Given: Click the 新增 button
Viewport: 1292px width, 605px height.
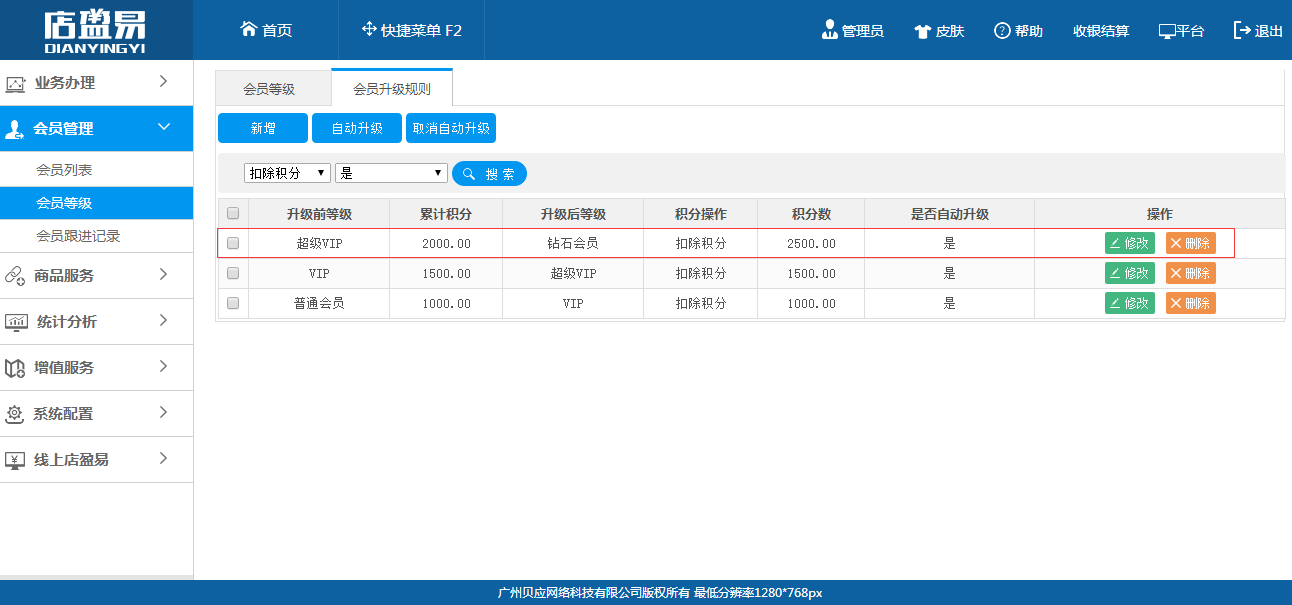Looking at the screenshot, I should tap(263, 128).
